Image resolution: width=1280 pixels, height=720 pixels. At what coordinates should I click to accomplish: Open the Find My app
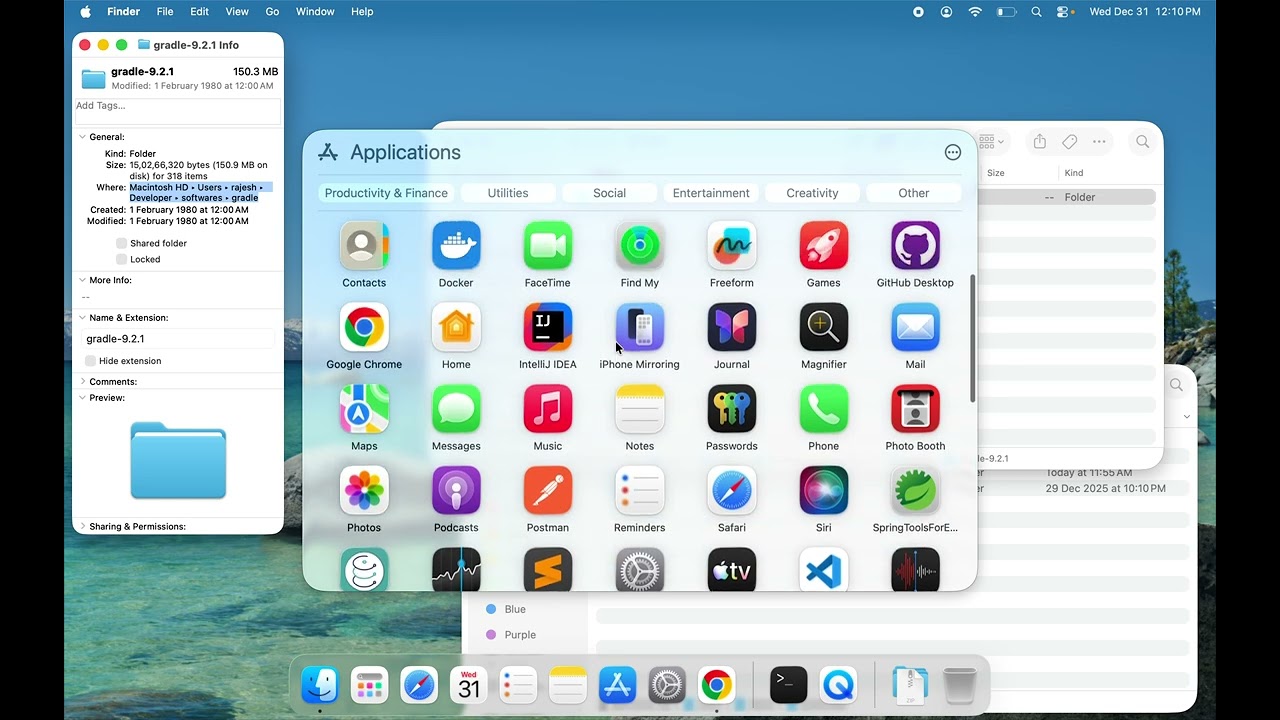click(640, 246)
